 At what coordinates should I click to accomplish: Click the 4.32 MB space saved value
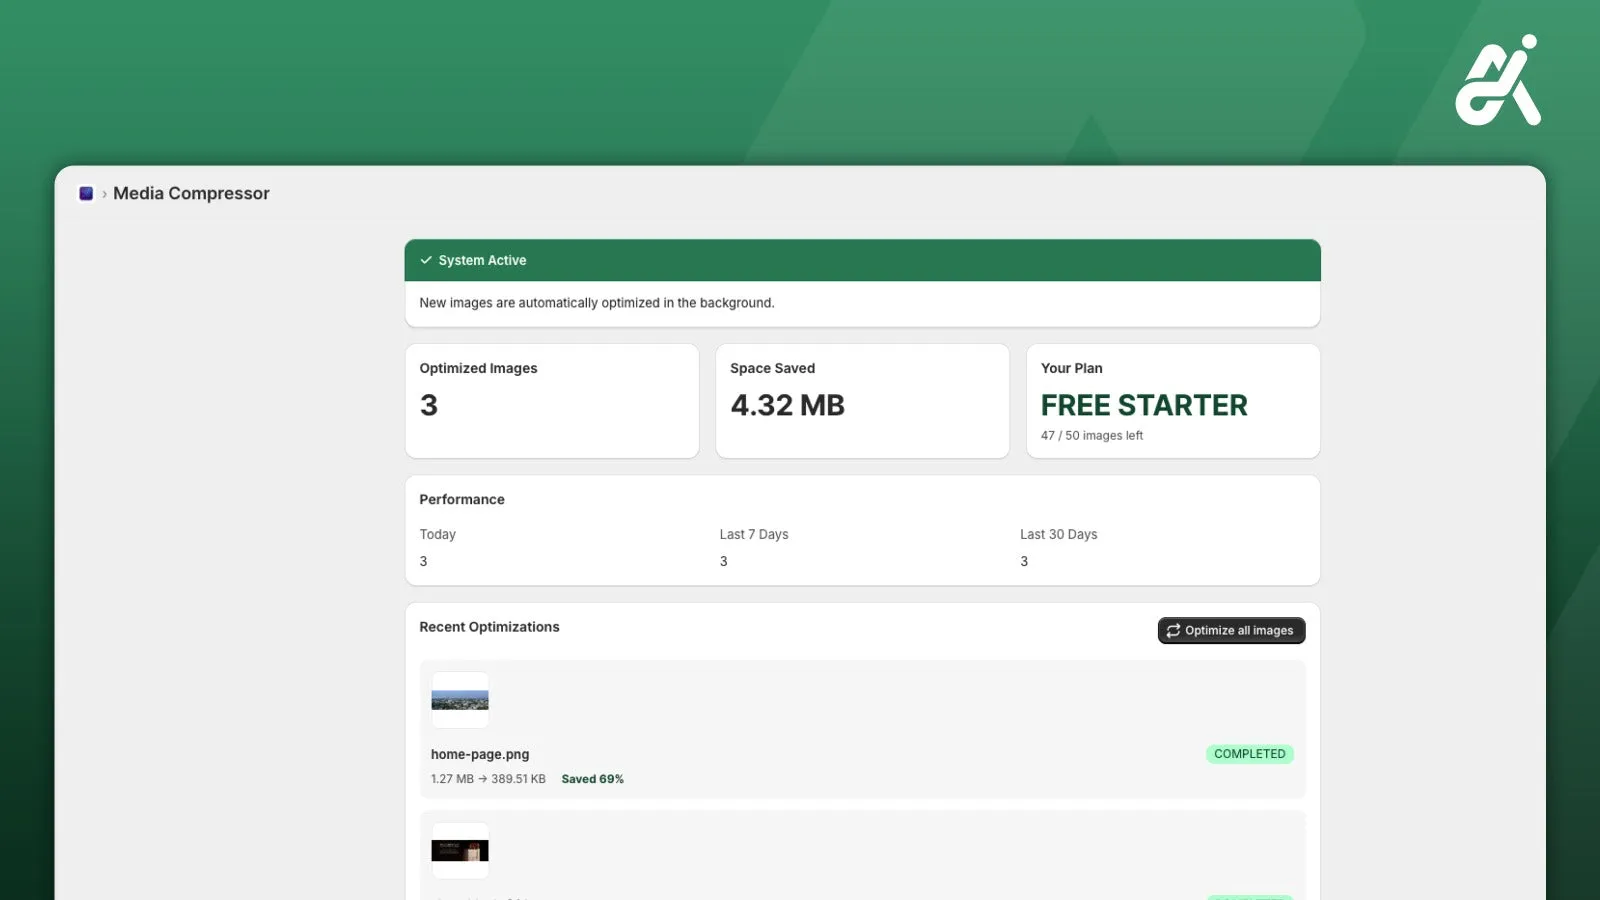(787, 405)
